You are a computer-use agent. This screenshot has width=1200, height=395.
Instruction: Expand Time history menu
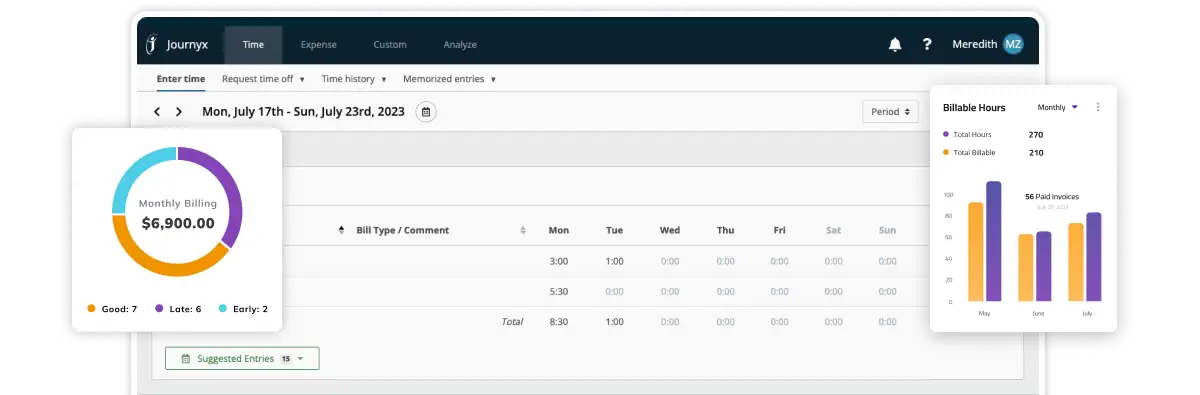pyautogui.click(x=354, y=78)
